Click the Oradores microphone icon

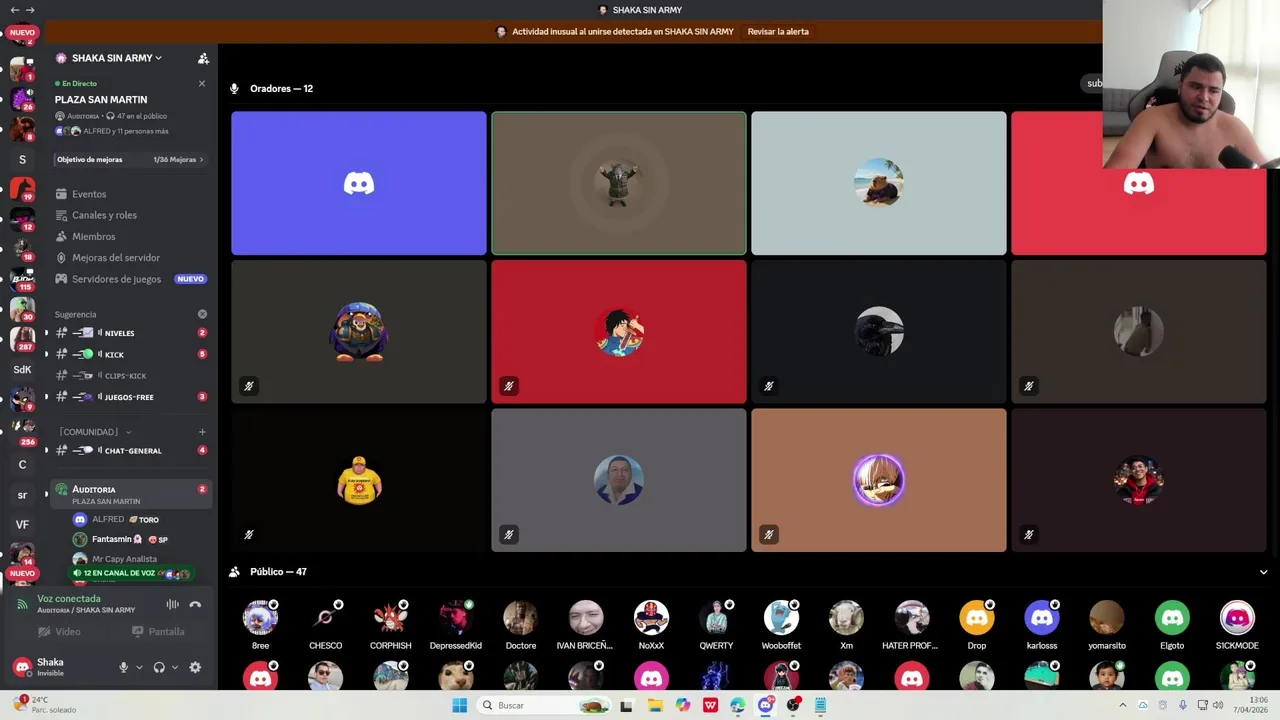tap(234, 88)
